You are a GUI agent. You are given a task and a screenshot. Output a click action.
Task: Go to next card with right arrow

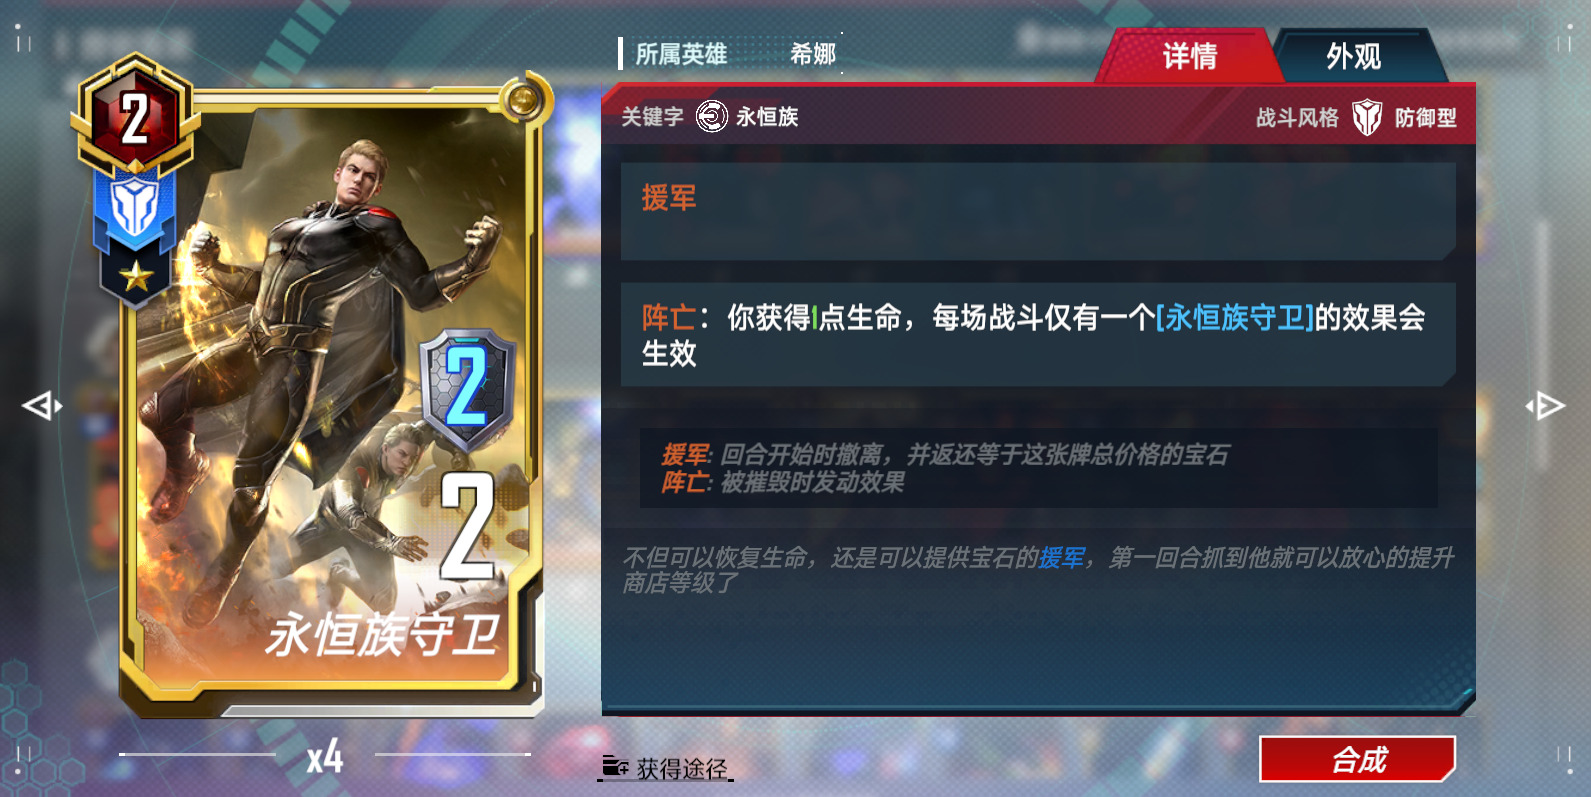tap(1545, 406)
